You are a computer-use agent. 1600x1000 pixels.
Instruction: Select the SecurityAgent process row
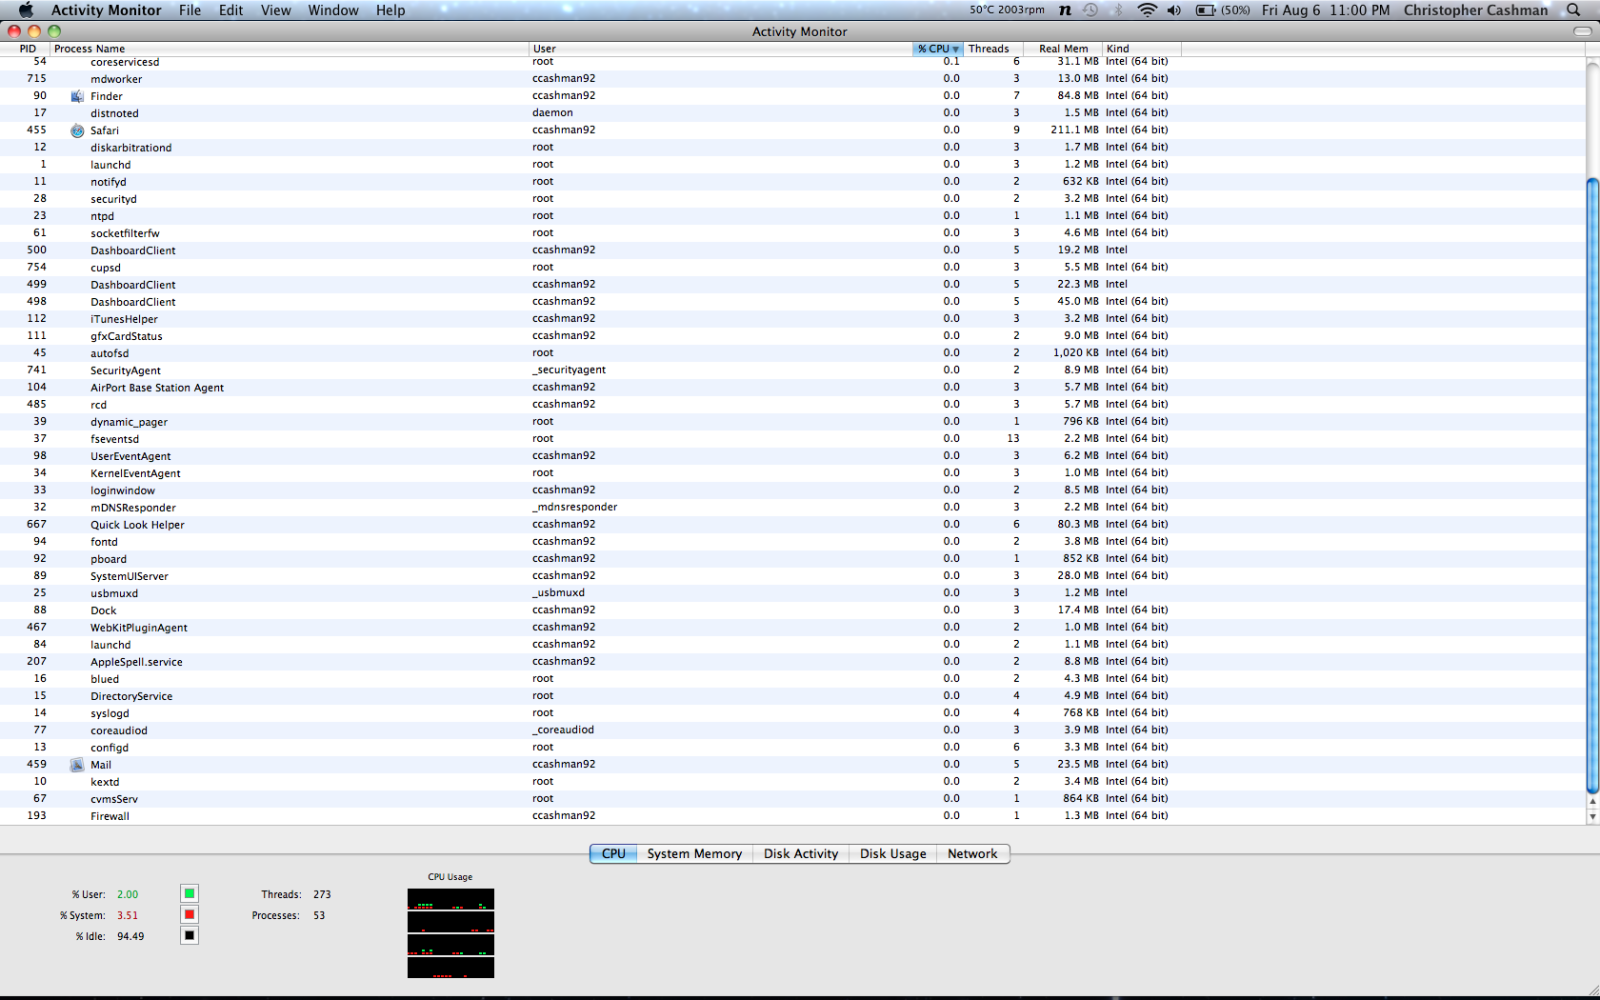792,370
